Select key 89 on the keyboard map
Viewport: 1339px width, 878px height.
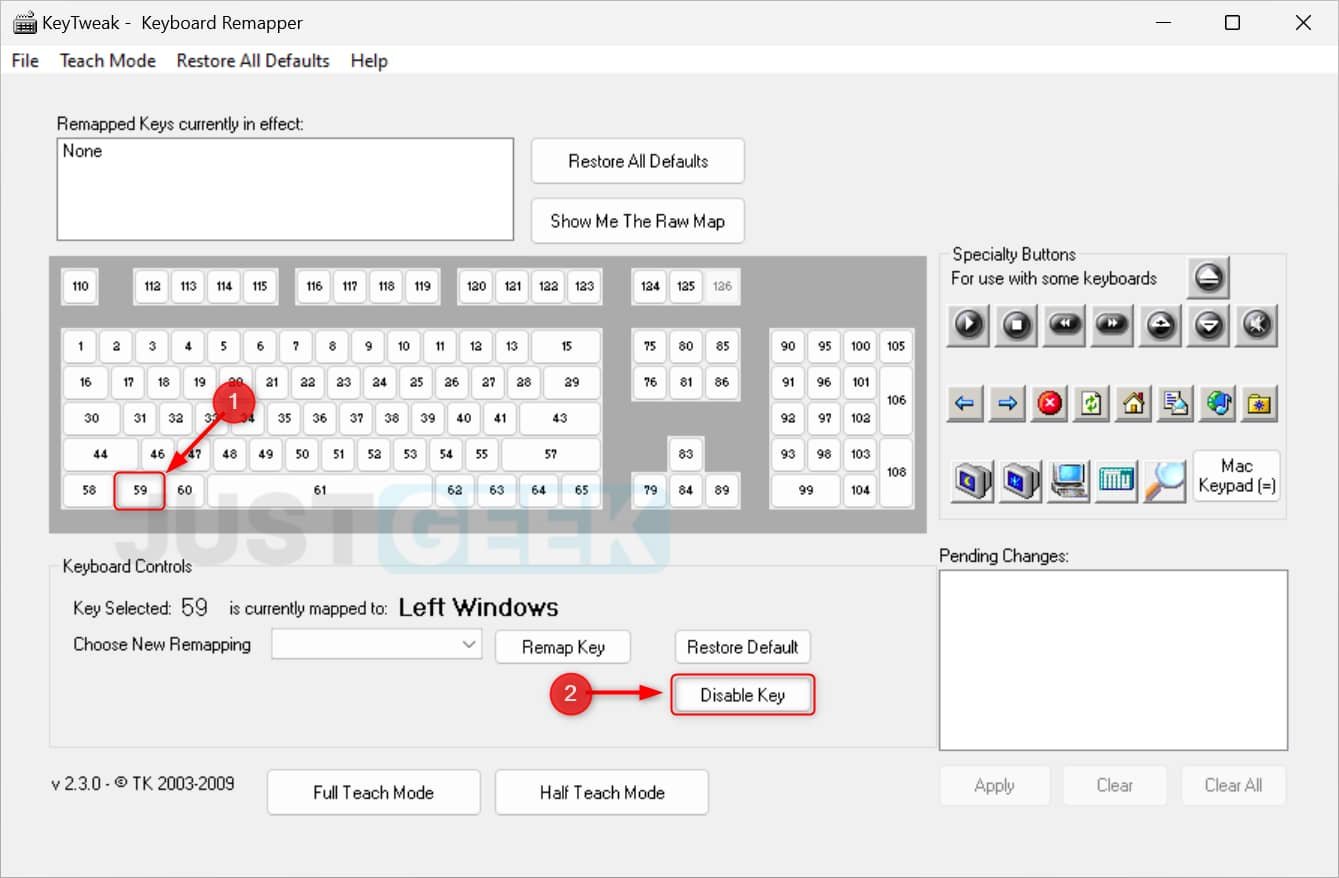(x=722, y=490)
